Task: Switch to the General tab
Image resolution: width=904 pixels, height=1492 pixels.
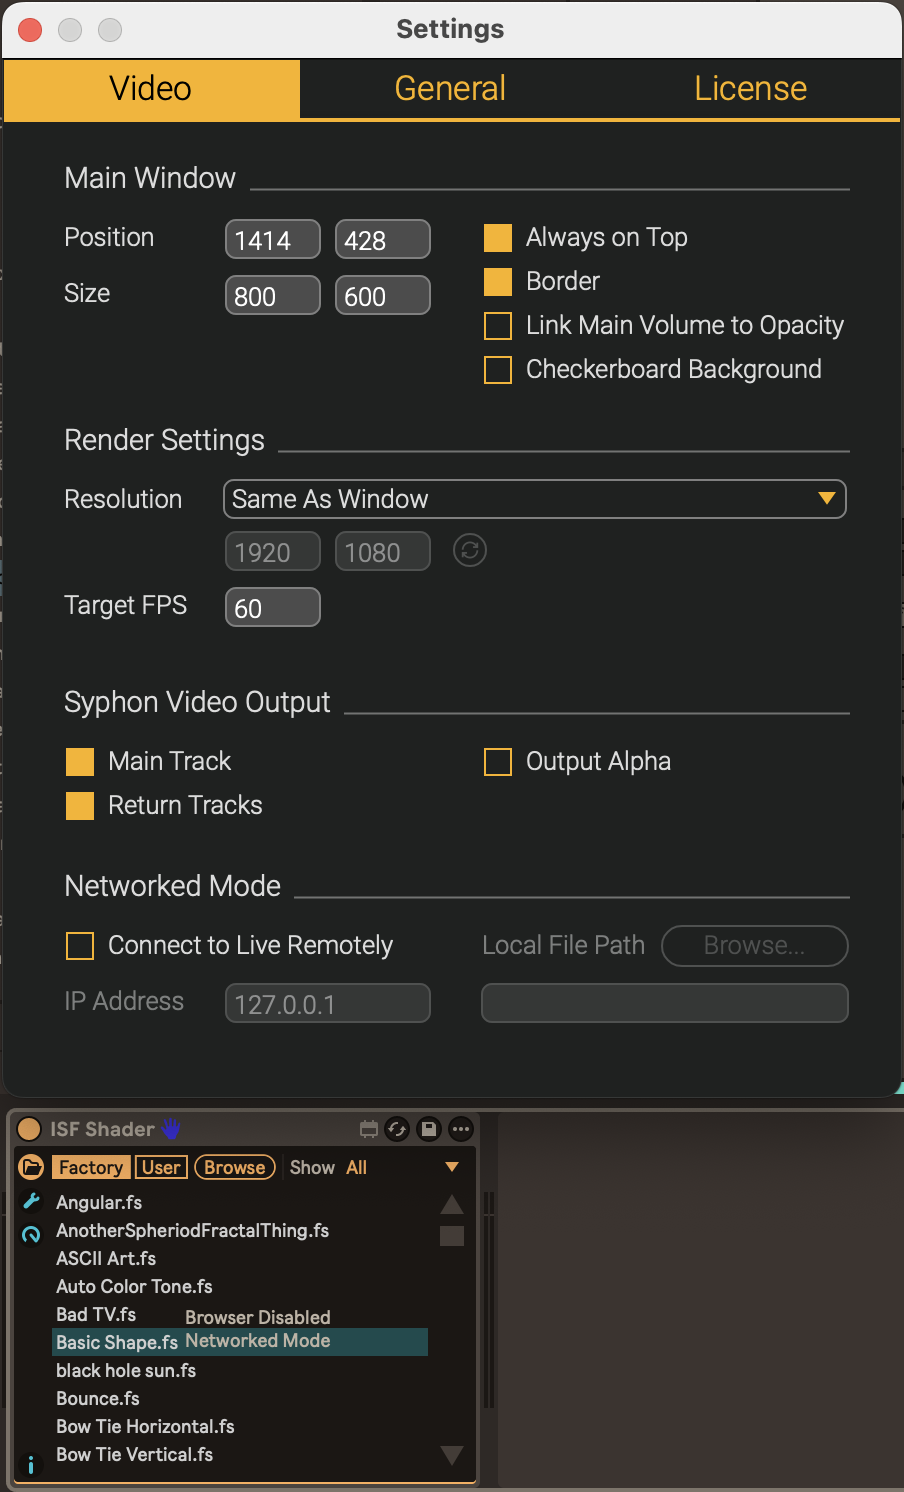Action: coord(450,89)
